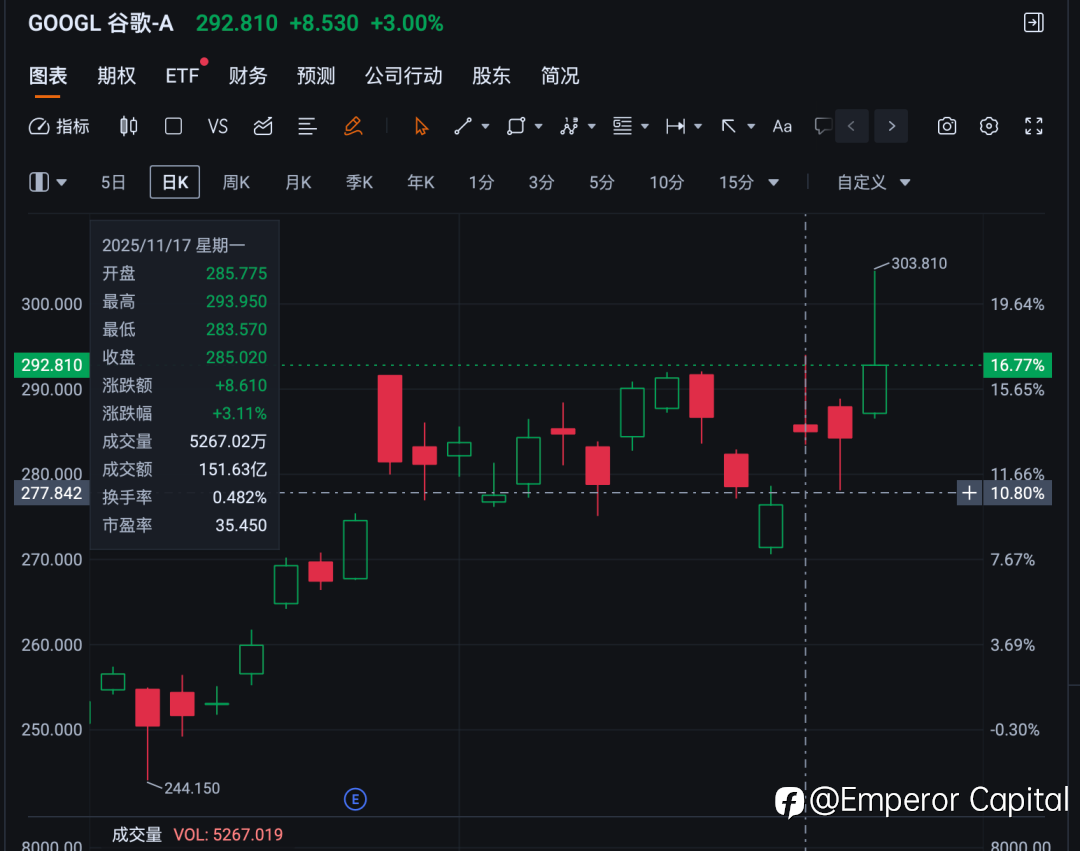Click the 16.77% percentage axis label

[x=1017, y=365]
